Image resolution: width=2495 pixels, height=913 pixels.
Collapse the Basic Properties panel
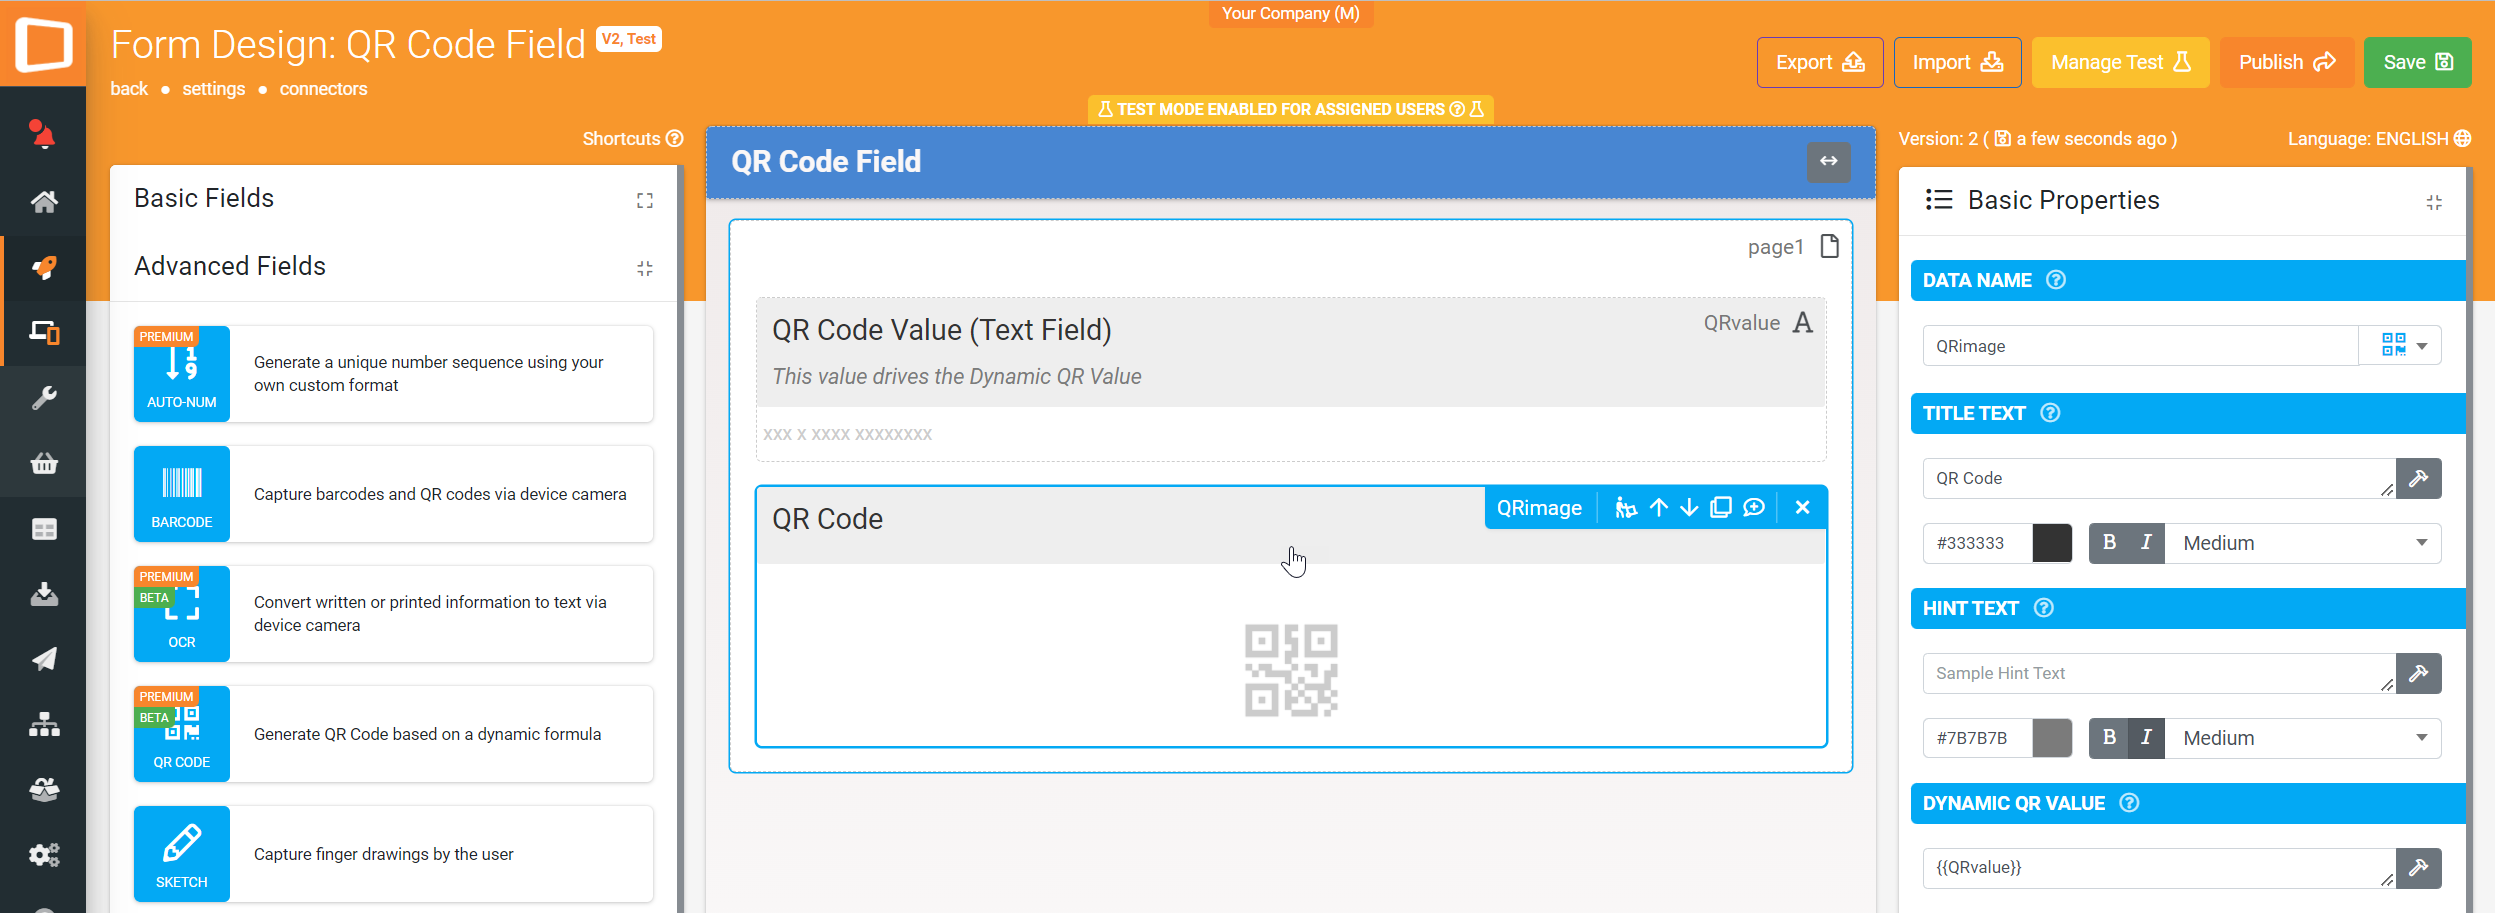(x=2434, y=202)
